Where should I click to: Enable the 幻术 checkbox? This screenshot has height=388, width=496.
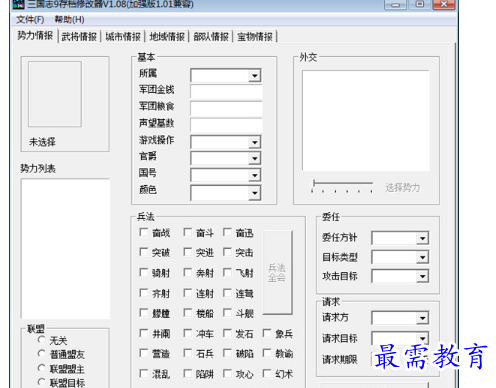coord(267,373)
